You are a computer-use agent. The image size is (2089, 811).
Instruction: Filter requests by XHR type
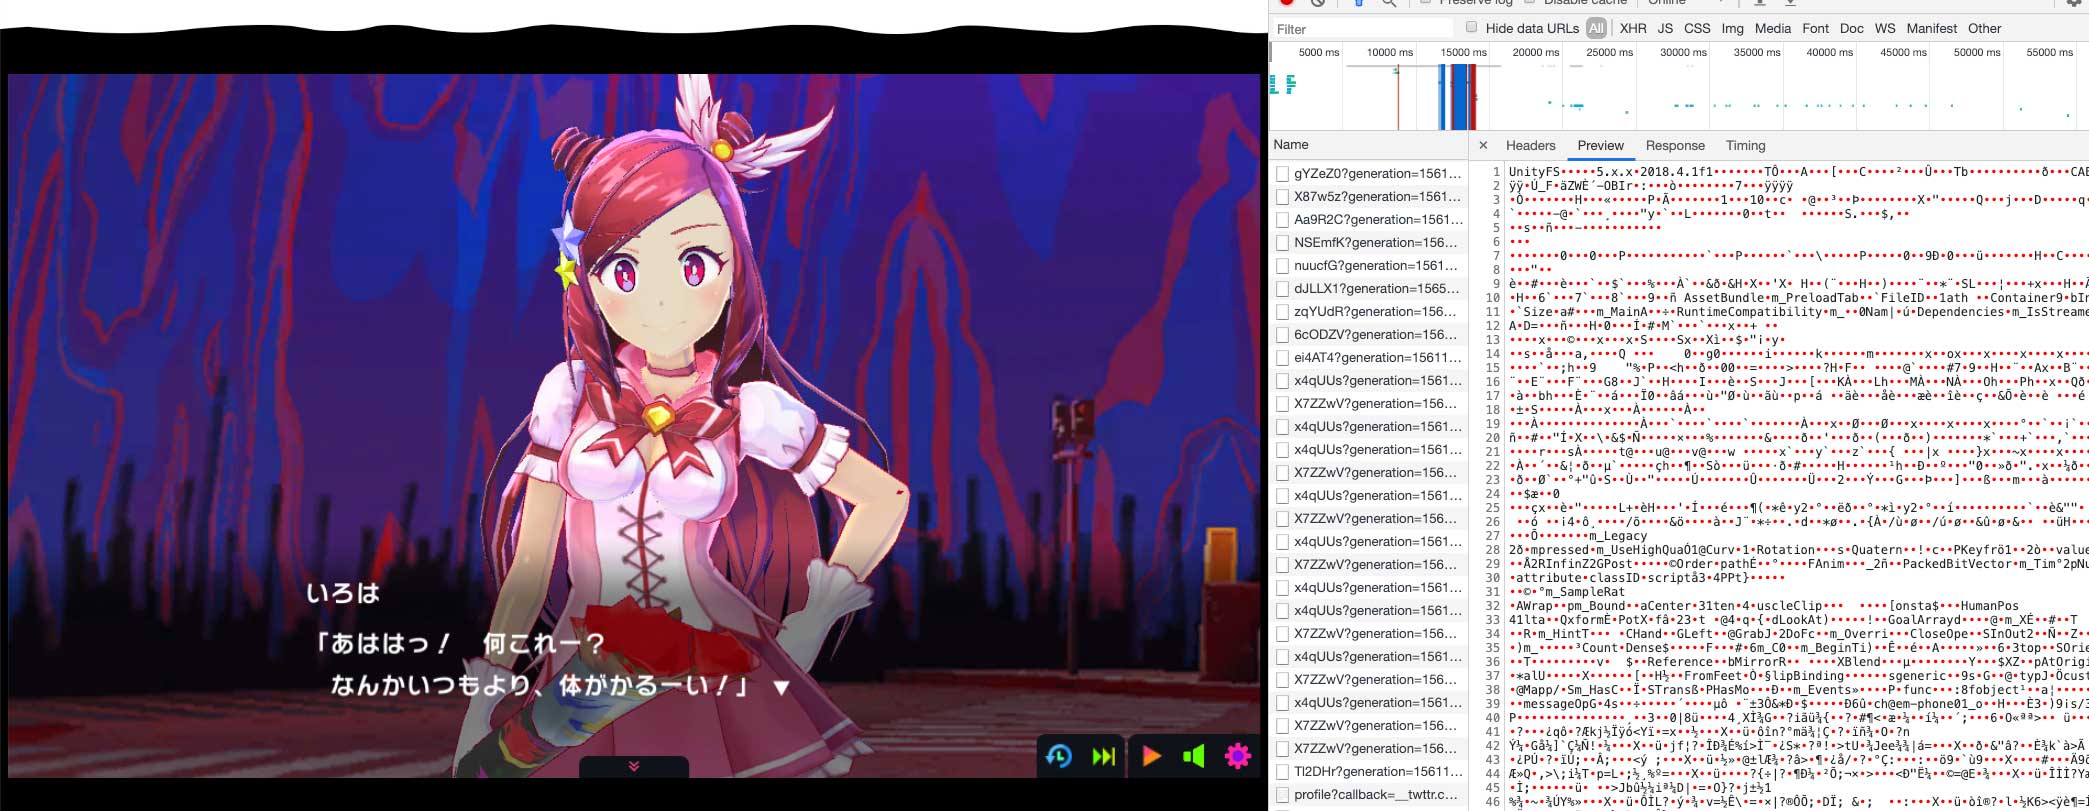click(x=1633, y=28)
